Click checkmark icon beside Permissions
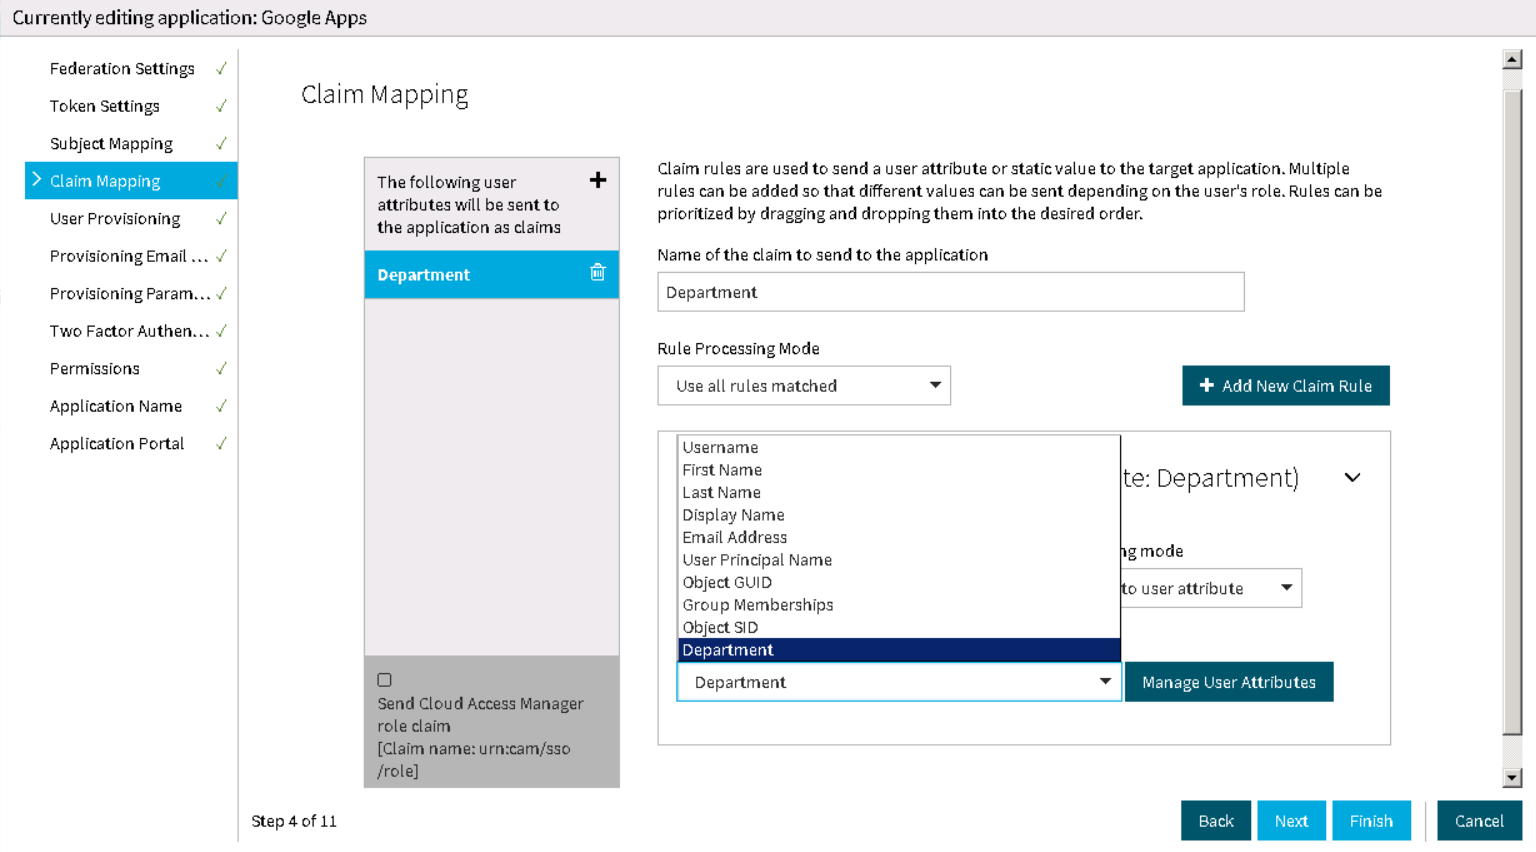This screenshot has width=1536, height=852. pyautogui.click(x=221, y=368)
